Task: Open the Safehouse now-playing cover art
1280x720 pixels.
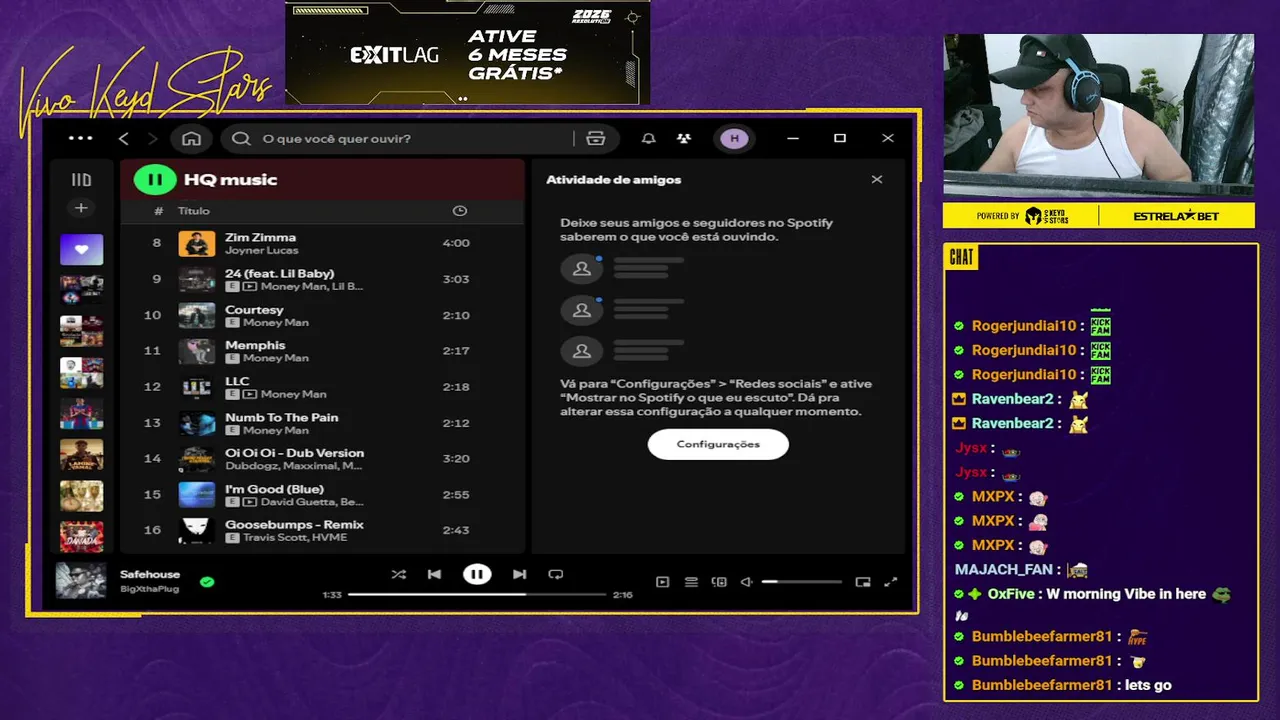Action: pos(81,580)
